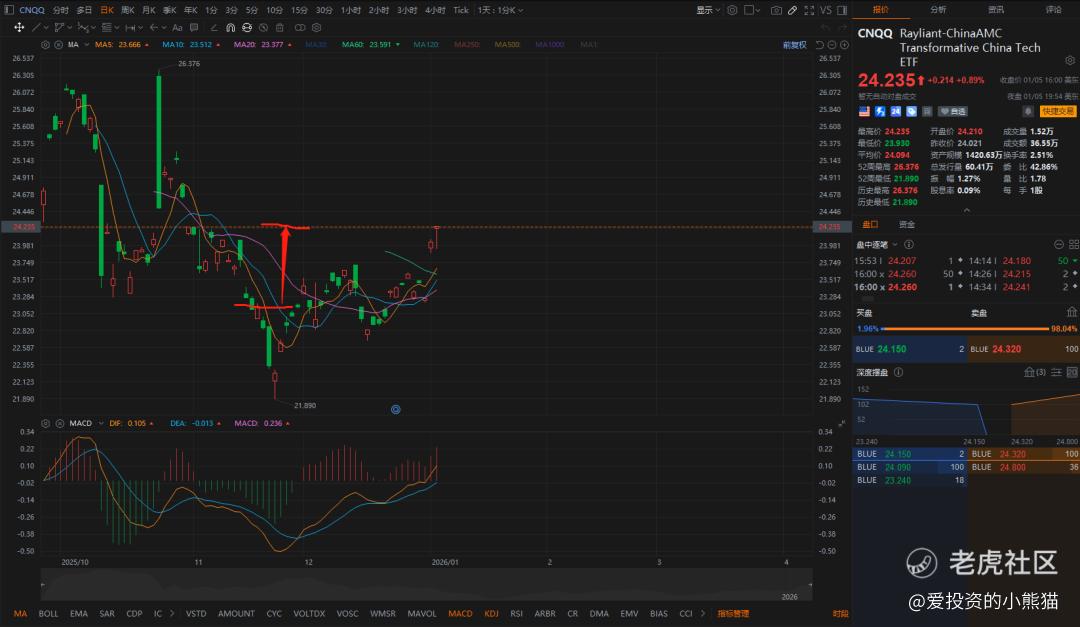Switch to 资金 capital tab
This screenshot has height=627, width=1080.
[906, 225]
